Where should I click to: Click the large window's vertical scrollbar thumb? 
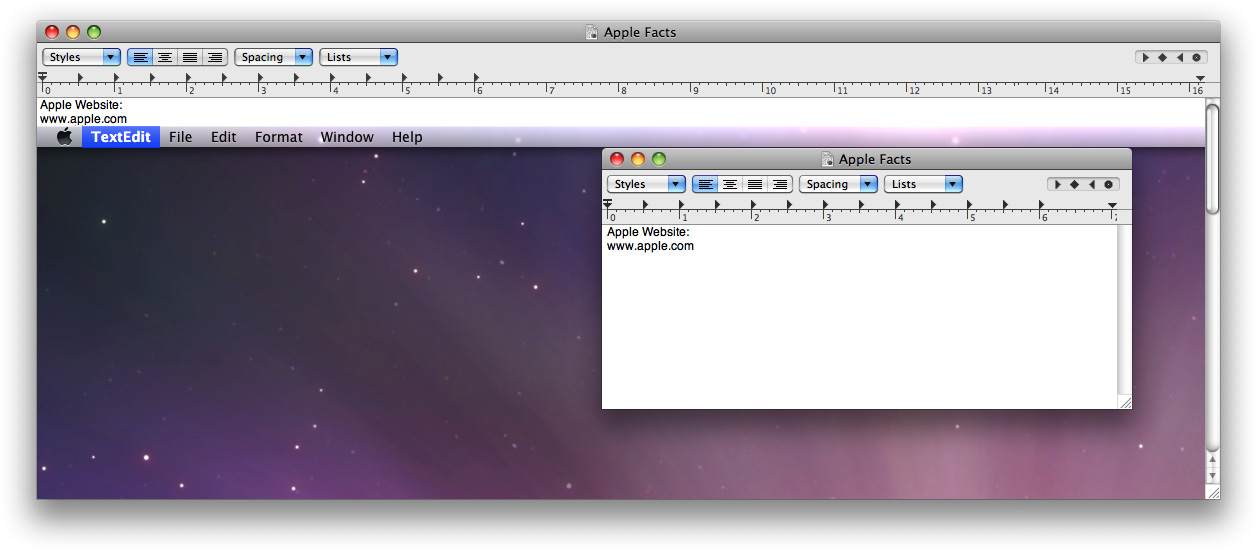coord(1212,158)
